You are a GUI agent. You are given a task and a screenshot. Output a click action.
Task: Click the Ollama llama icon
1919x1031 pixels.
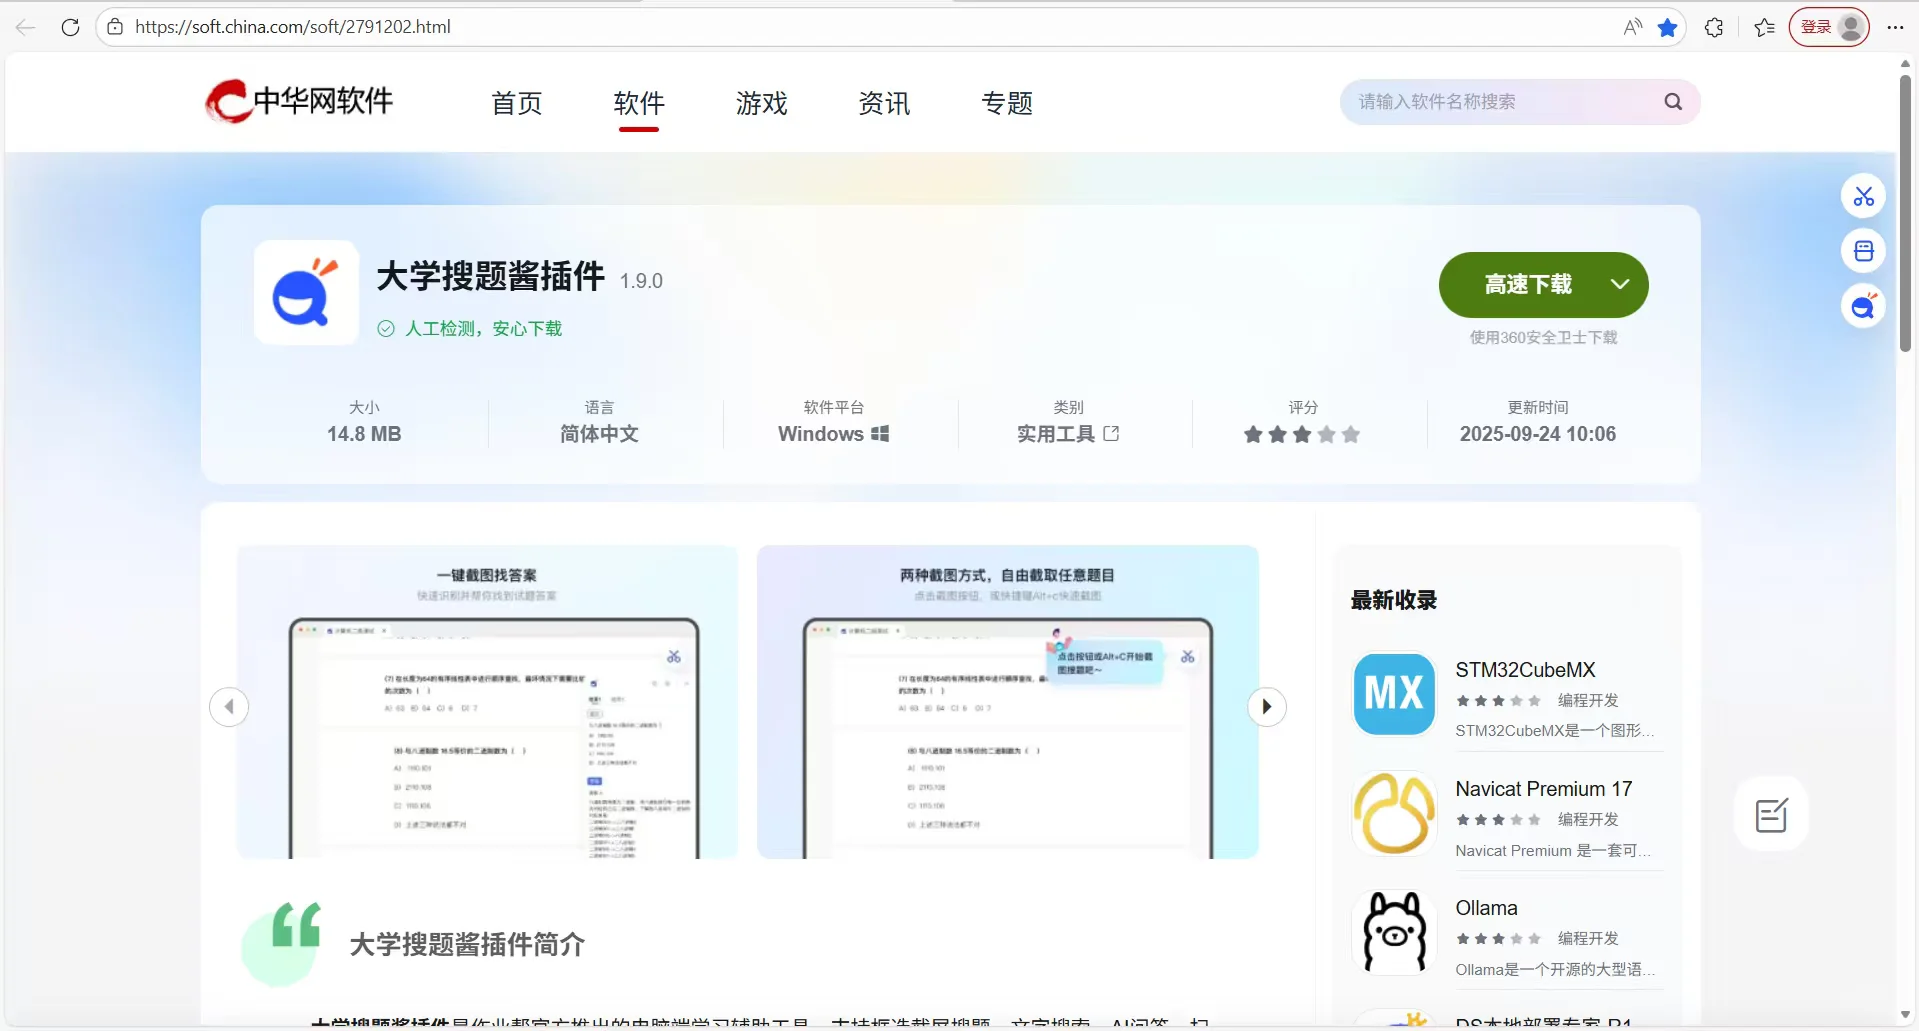pos(1392,931)
